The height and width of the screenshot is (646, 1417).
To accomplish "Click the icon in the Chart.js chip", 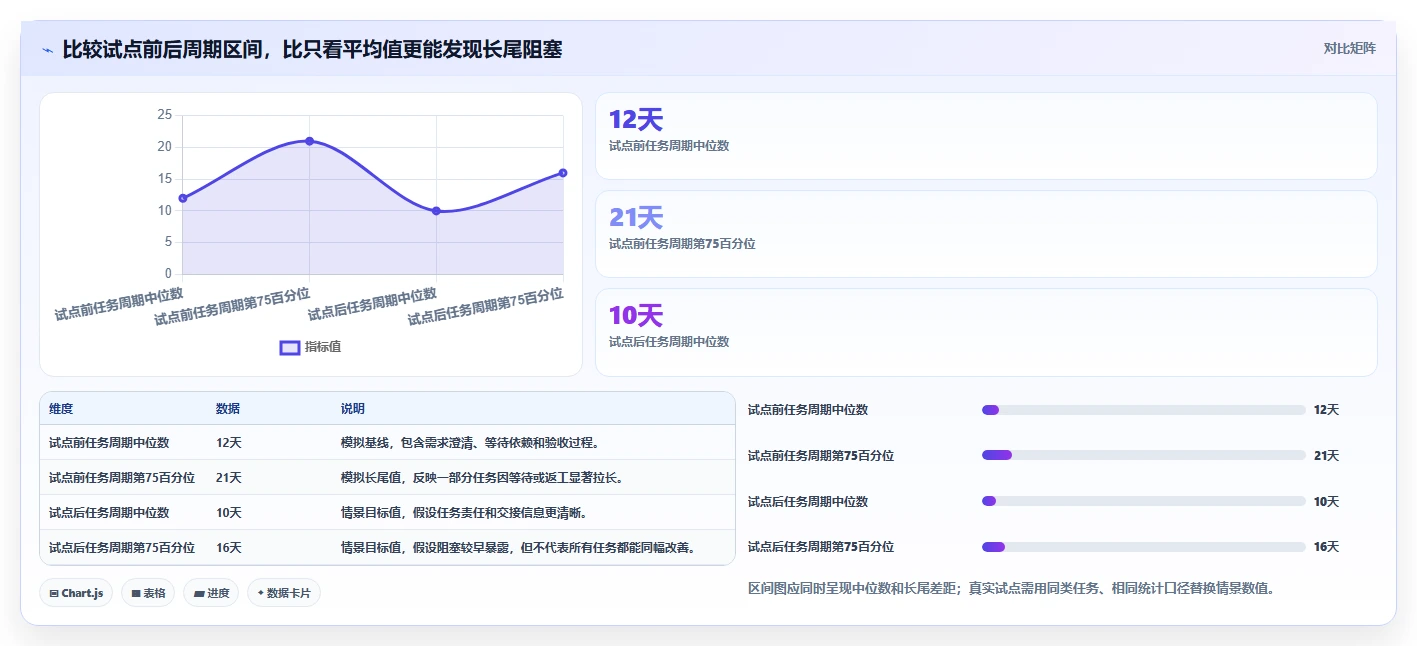I will tap(54, 594).
